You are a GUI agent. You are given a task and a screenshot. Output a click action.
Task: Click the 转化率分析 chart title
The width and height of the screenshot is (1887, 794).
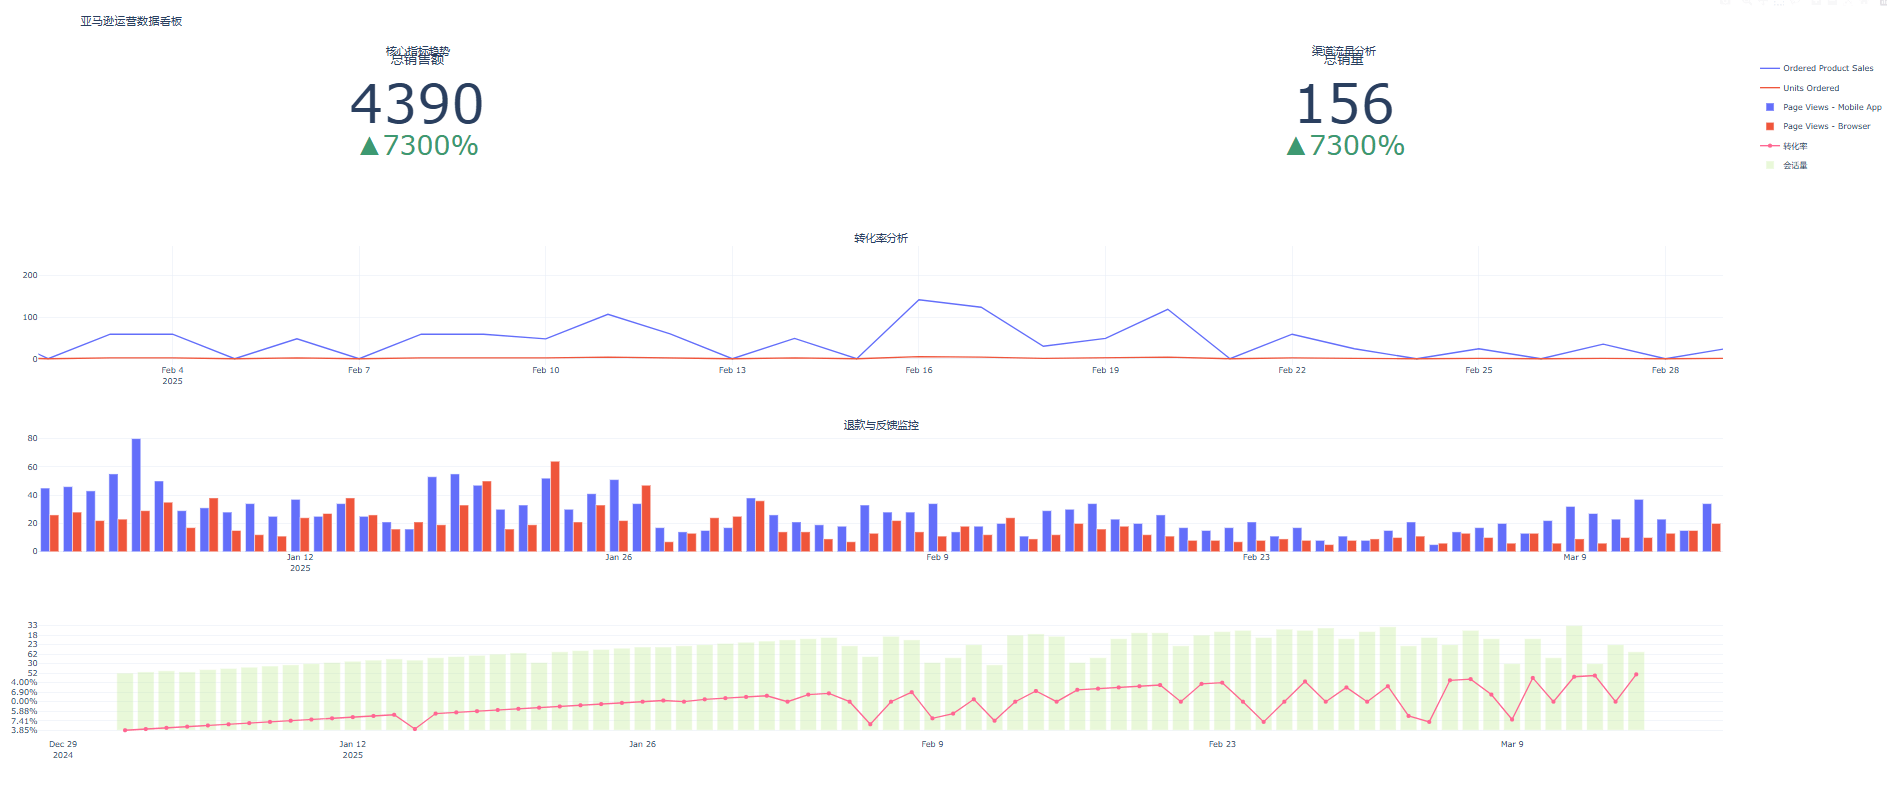click(881, 238)
